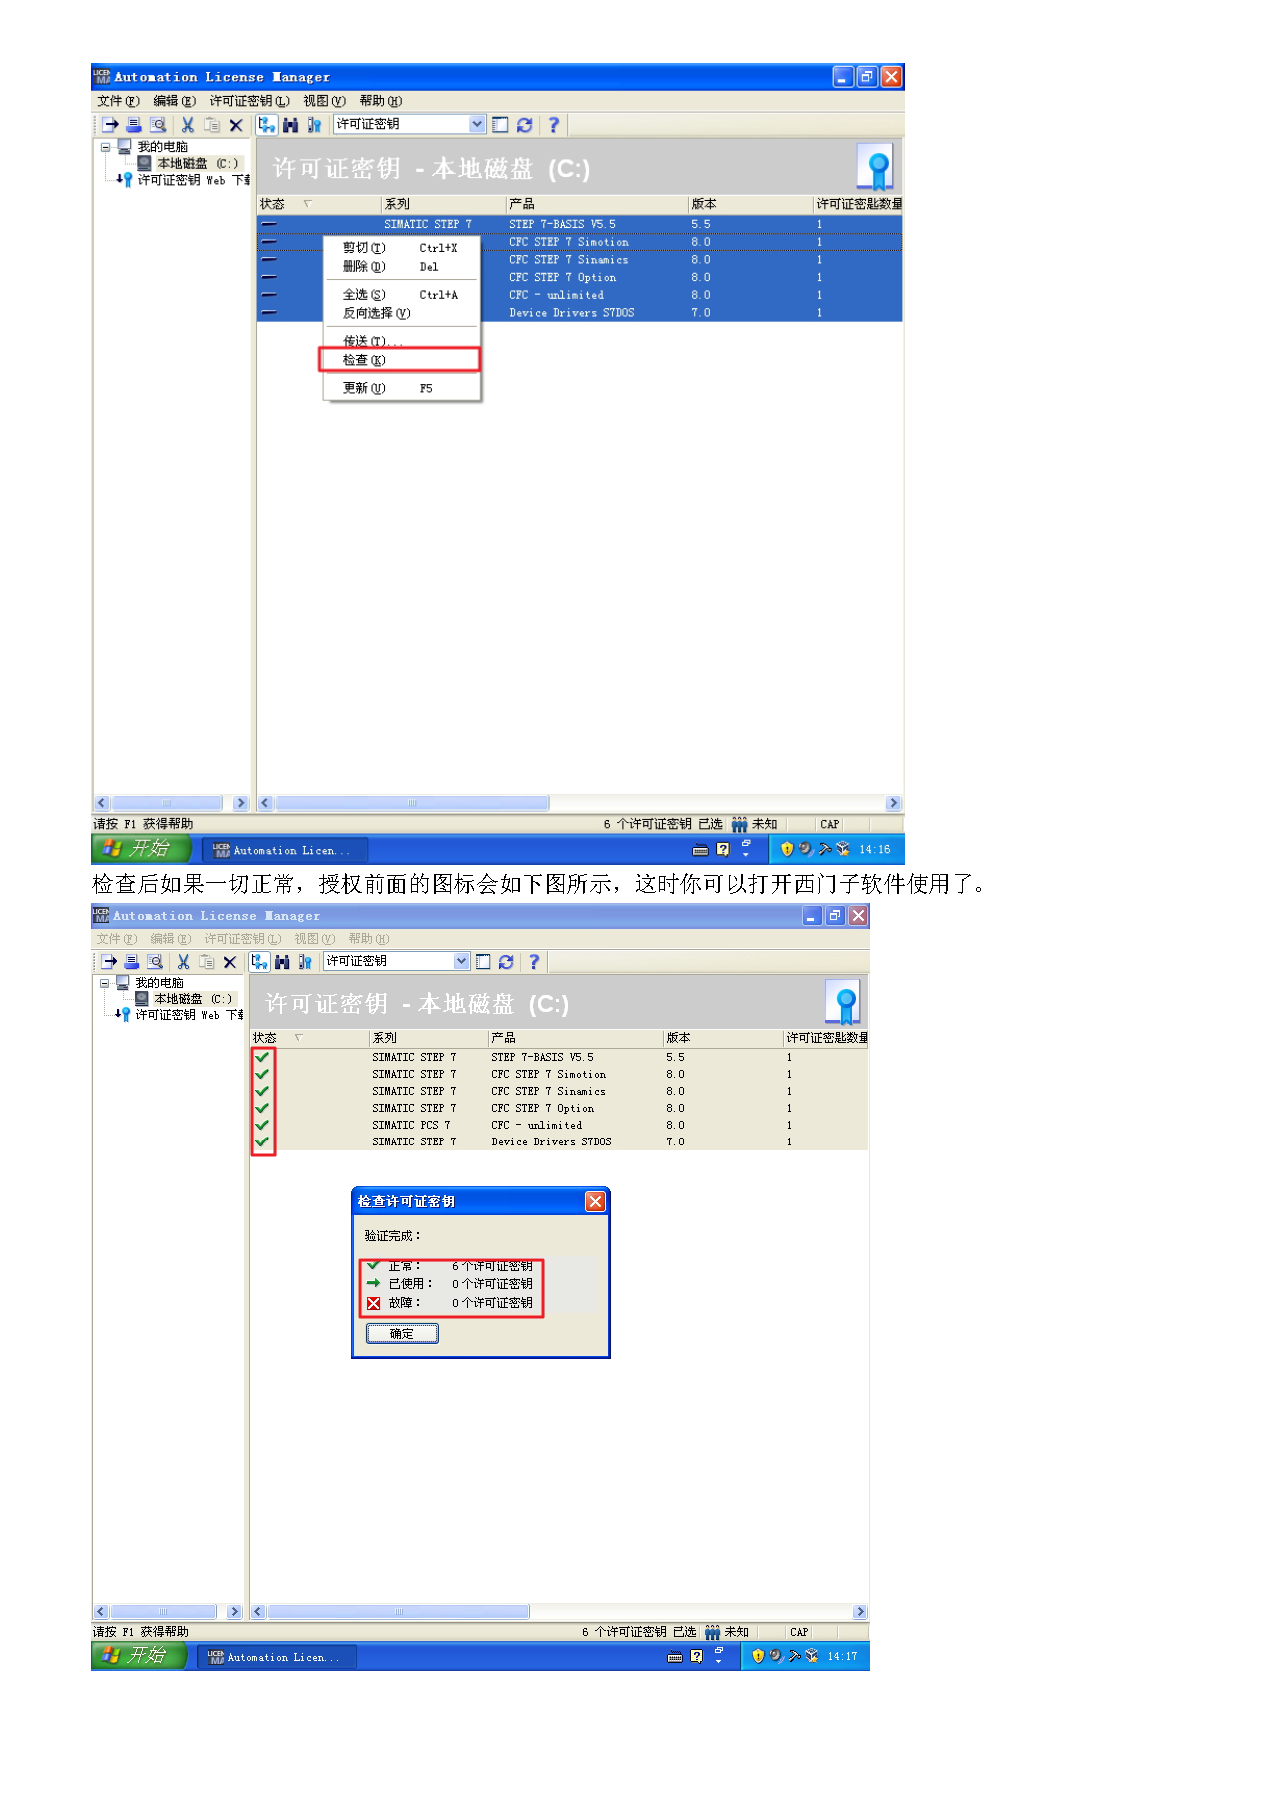
Task: Click the security shield tray icon near 14:16
Action: 787,849
